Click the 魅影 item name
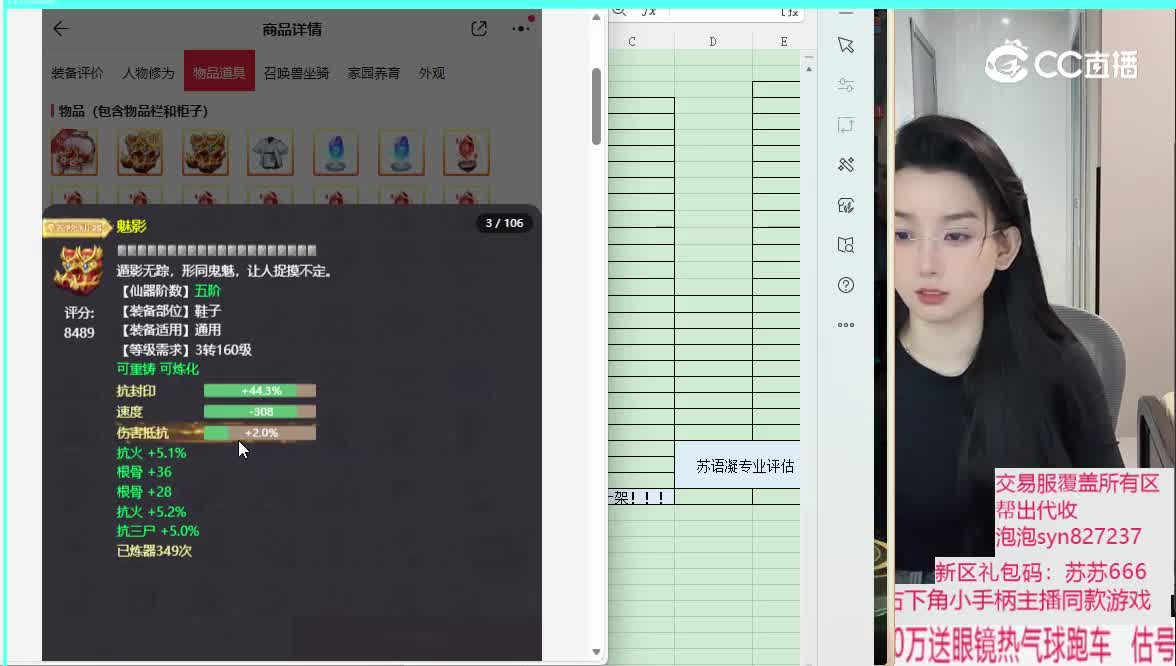 coord(131,226)
